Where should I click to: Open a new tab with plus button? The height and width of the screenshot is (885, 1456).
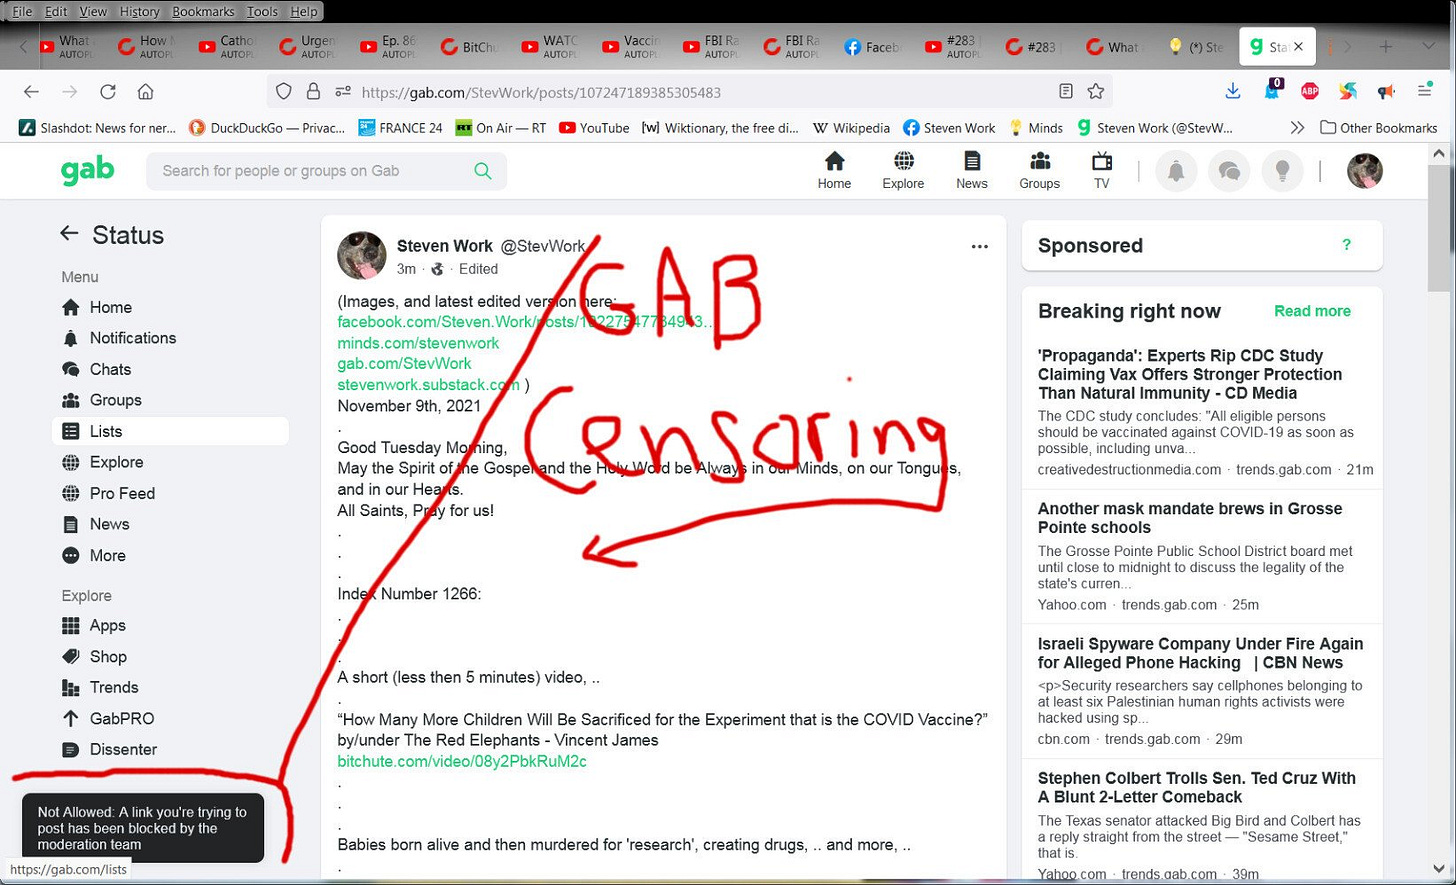pyautogui.click(x=1385, y=47)
